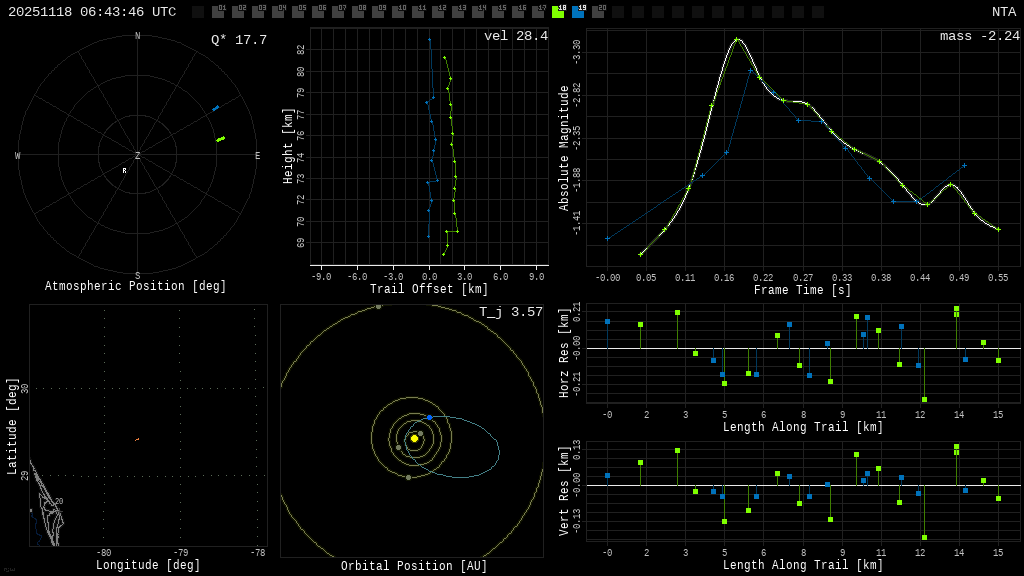Select the gray camera 10 indicator box
The image size is (1024, 576).
click(x=398, y=12)
